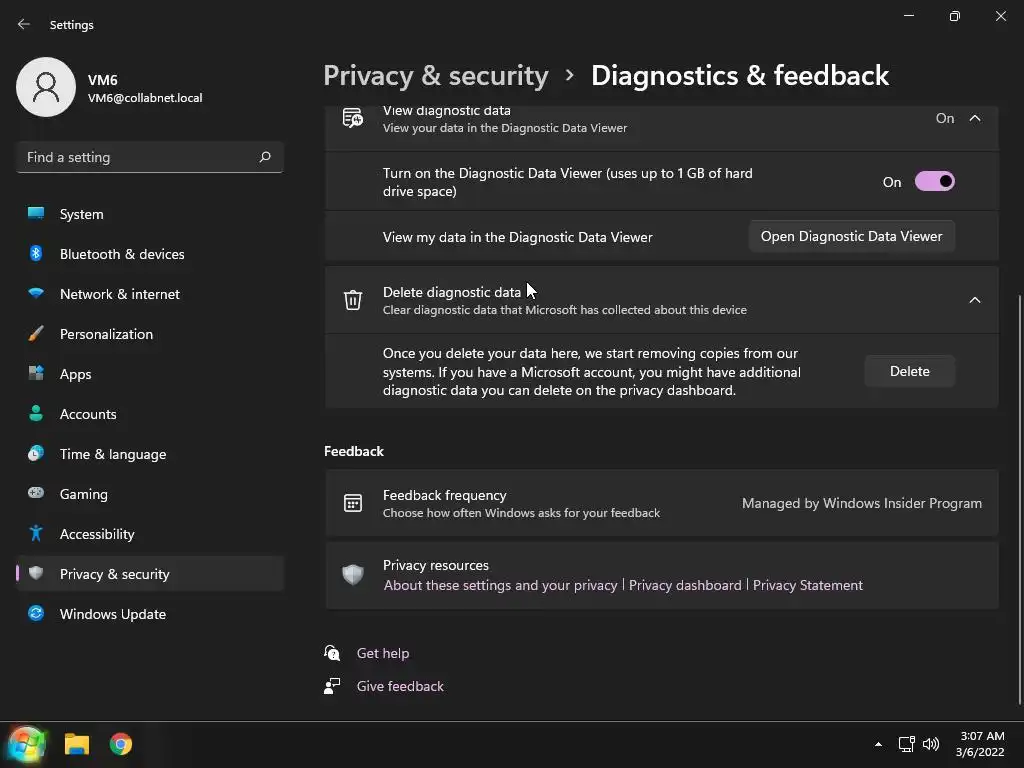Click the Delete diagnostic data trash icon
The height and width of the screenshot is (768, 1024).
tap(353, 300)
